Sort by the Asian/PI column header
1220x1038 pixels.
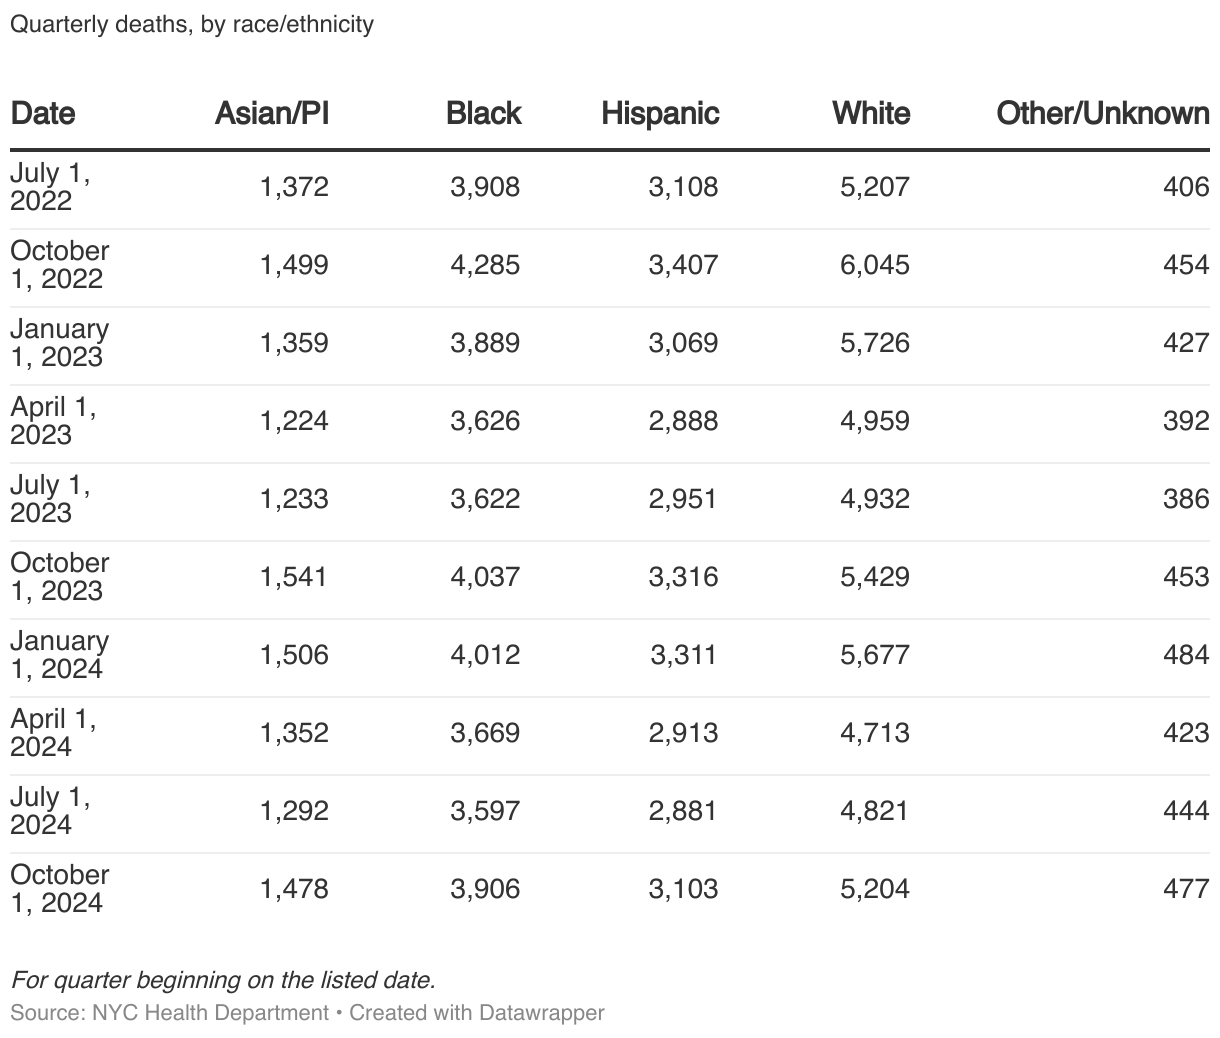271,113
